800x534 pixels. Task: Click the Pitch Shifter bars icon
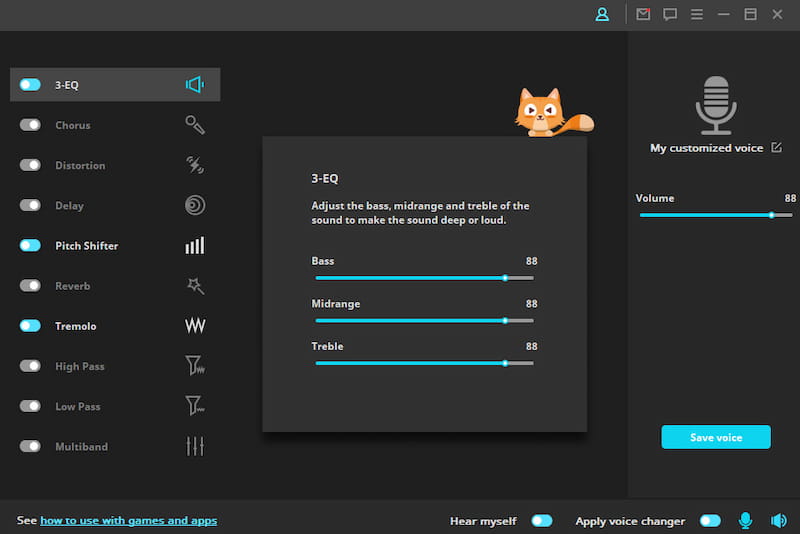point(195,245)
